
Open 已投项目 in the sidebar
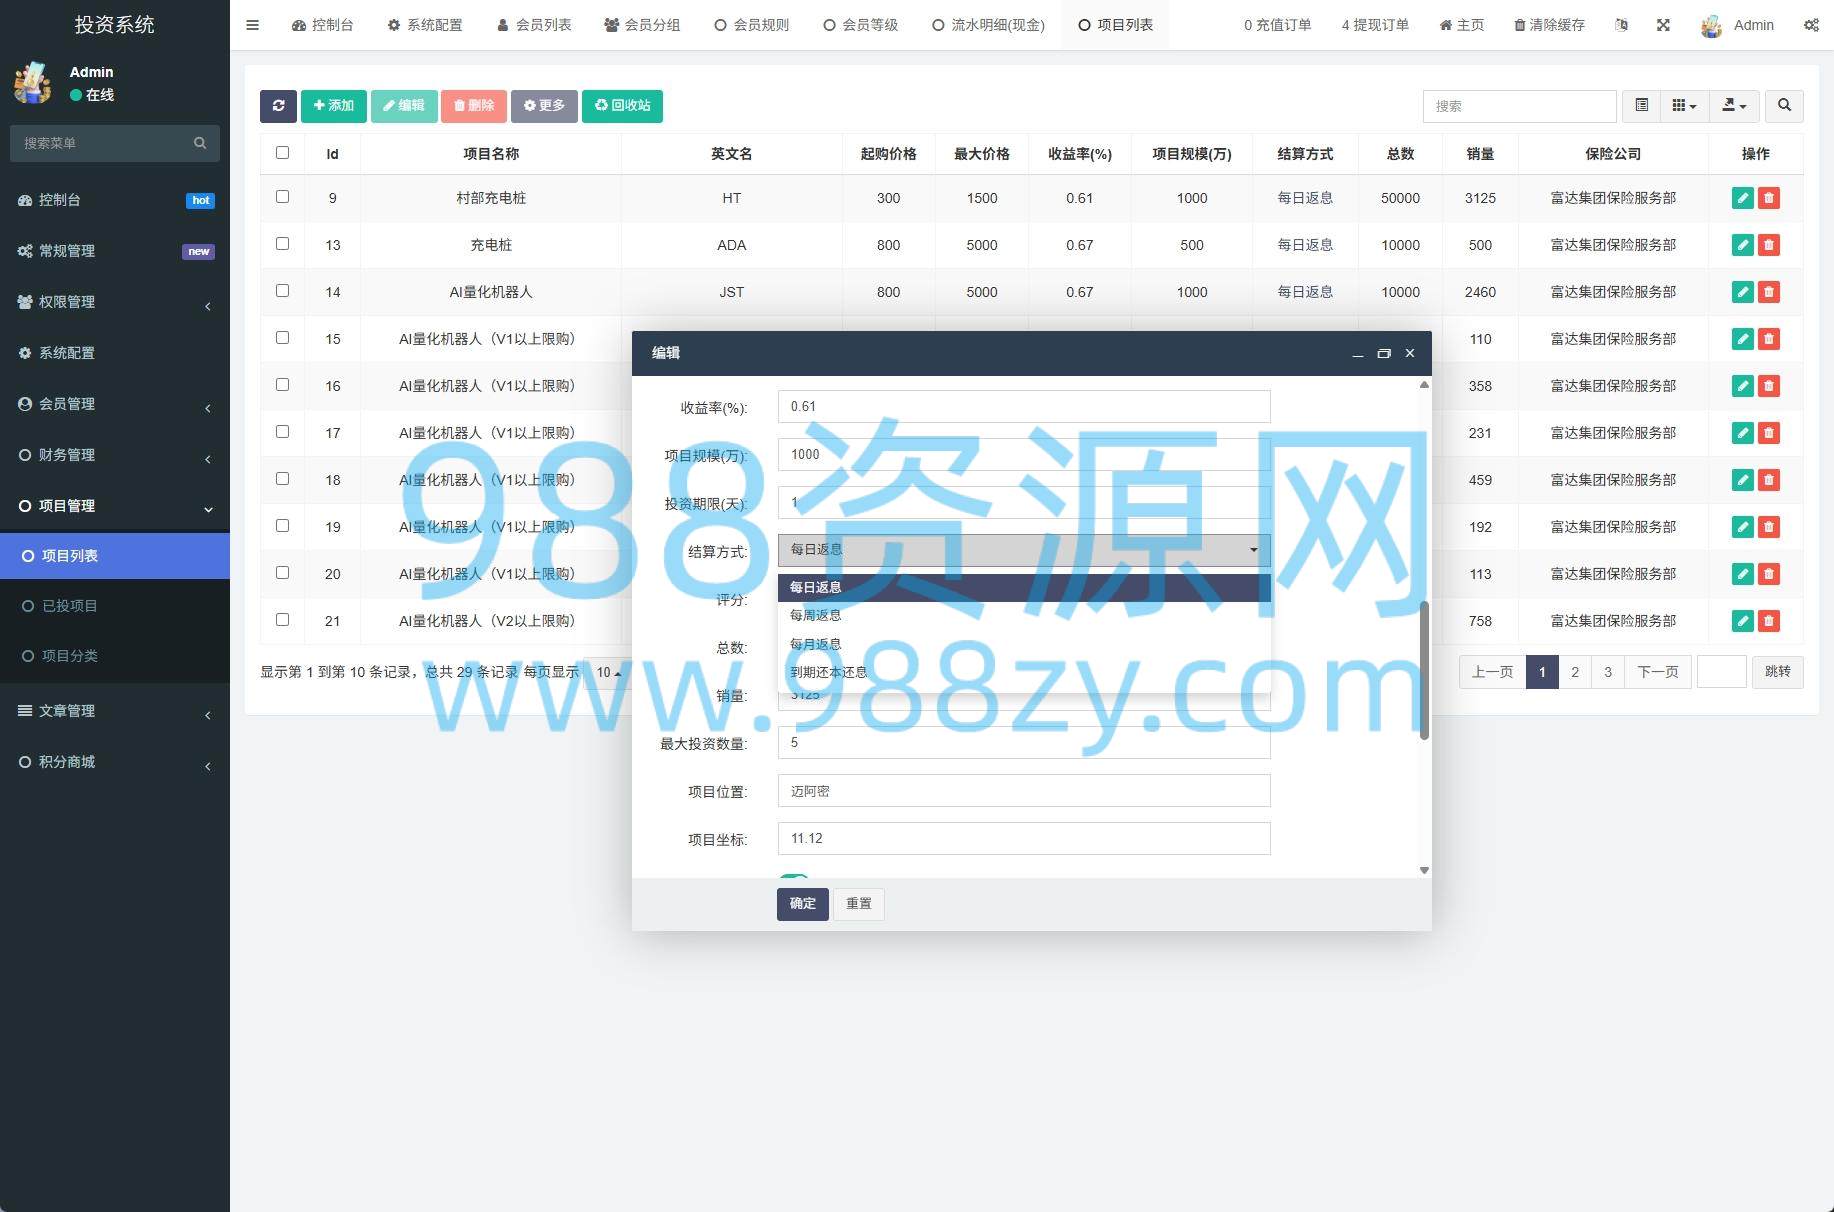(x=70, y=606)
